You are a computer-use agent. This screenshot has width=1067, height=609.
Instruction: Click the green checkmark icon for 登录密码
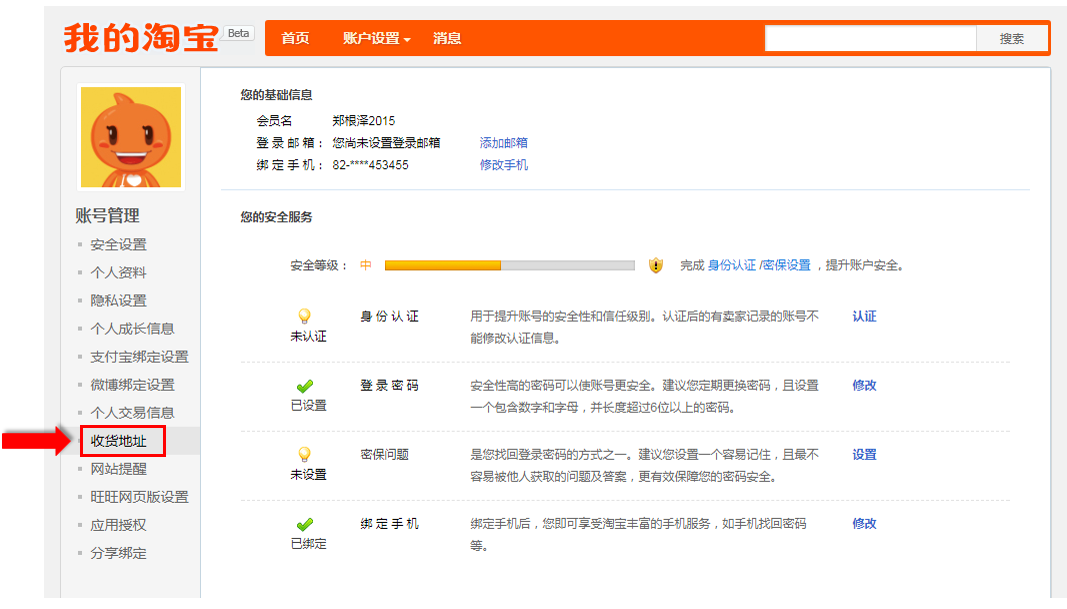click(x=305, y=386)
